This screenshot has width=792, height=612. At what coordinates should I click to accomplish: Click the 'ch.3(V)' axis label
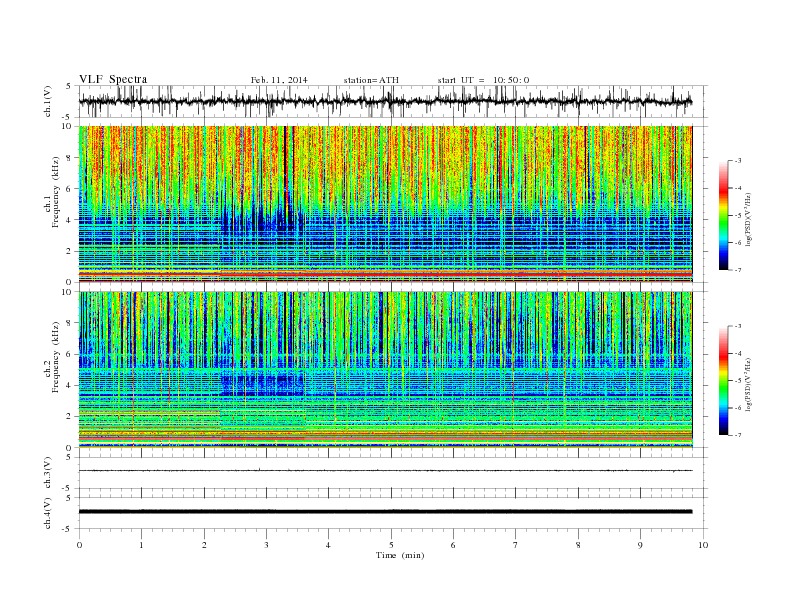click(48, 473)
